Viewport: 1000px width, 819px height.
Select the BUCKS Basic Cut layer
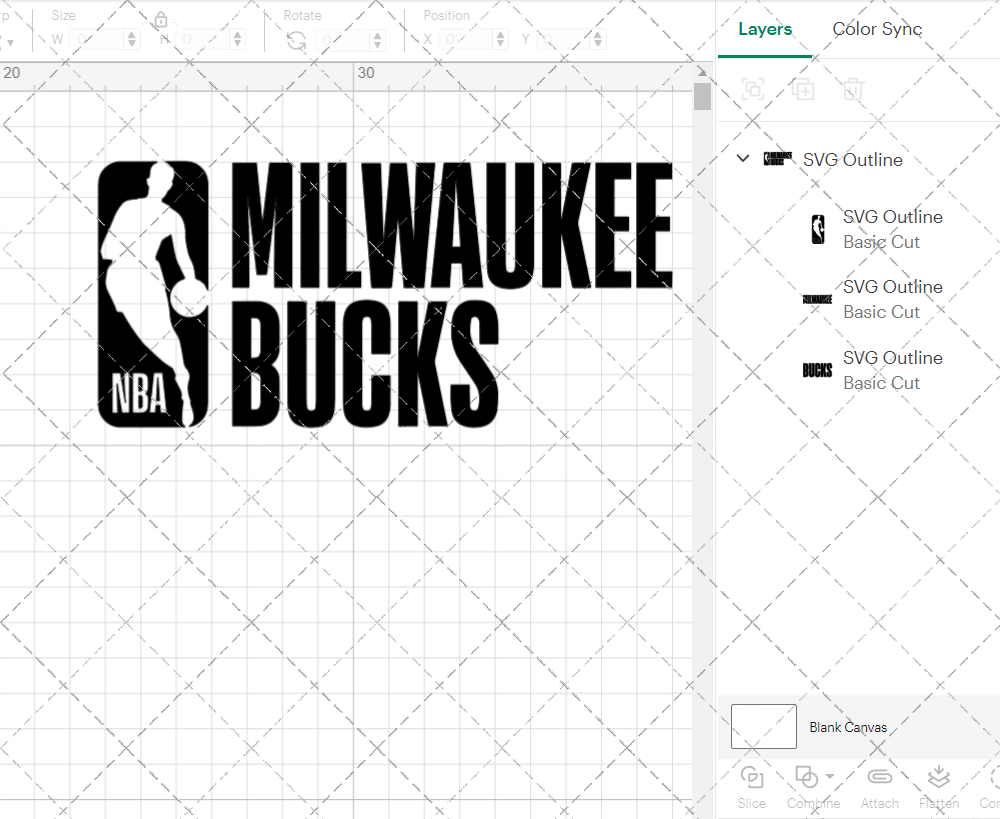click(x=893, y=370)
